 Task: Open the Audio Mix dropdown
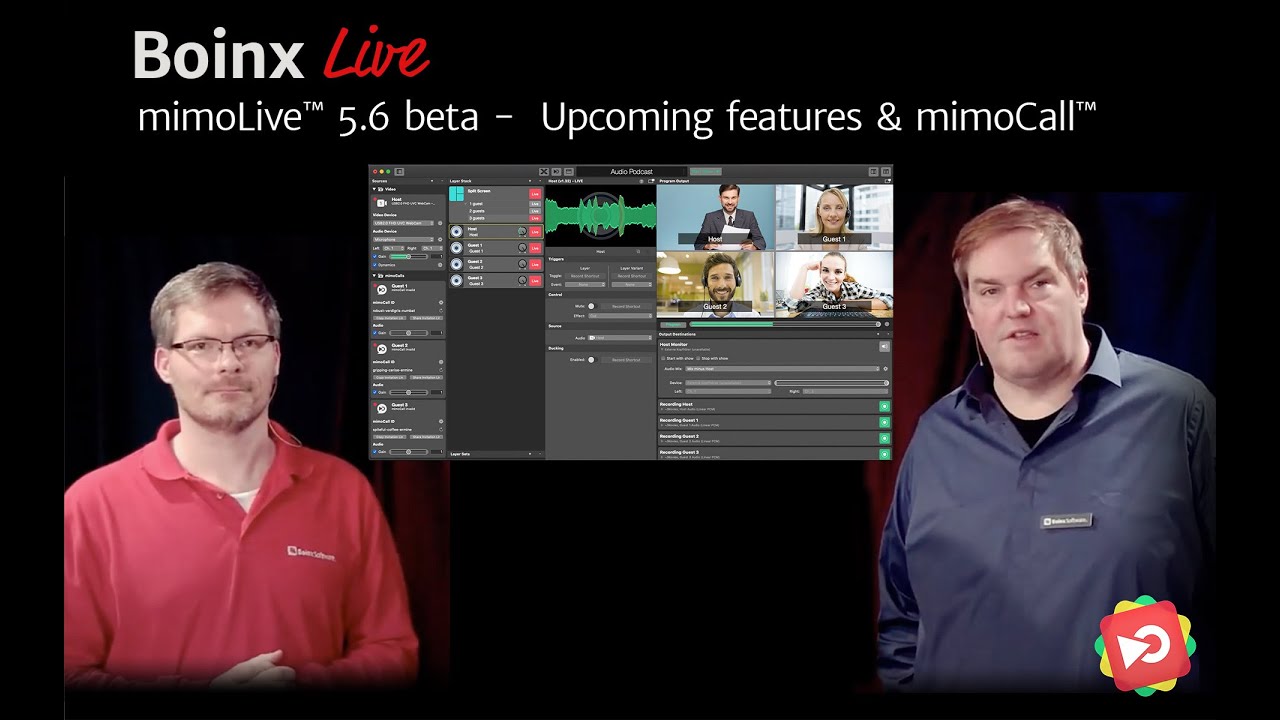tap(782, 369)
